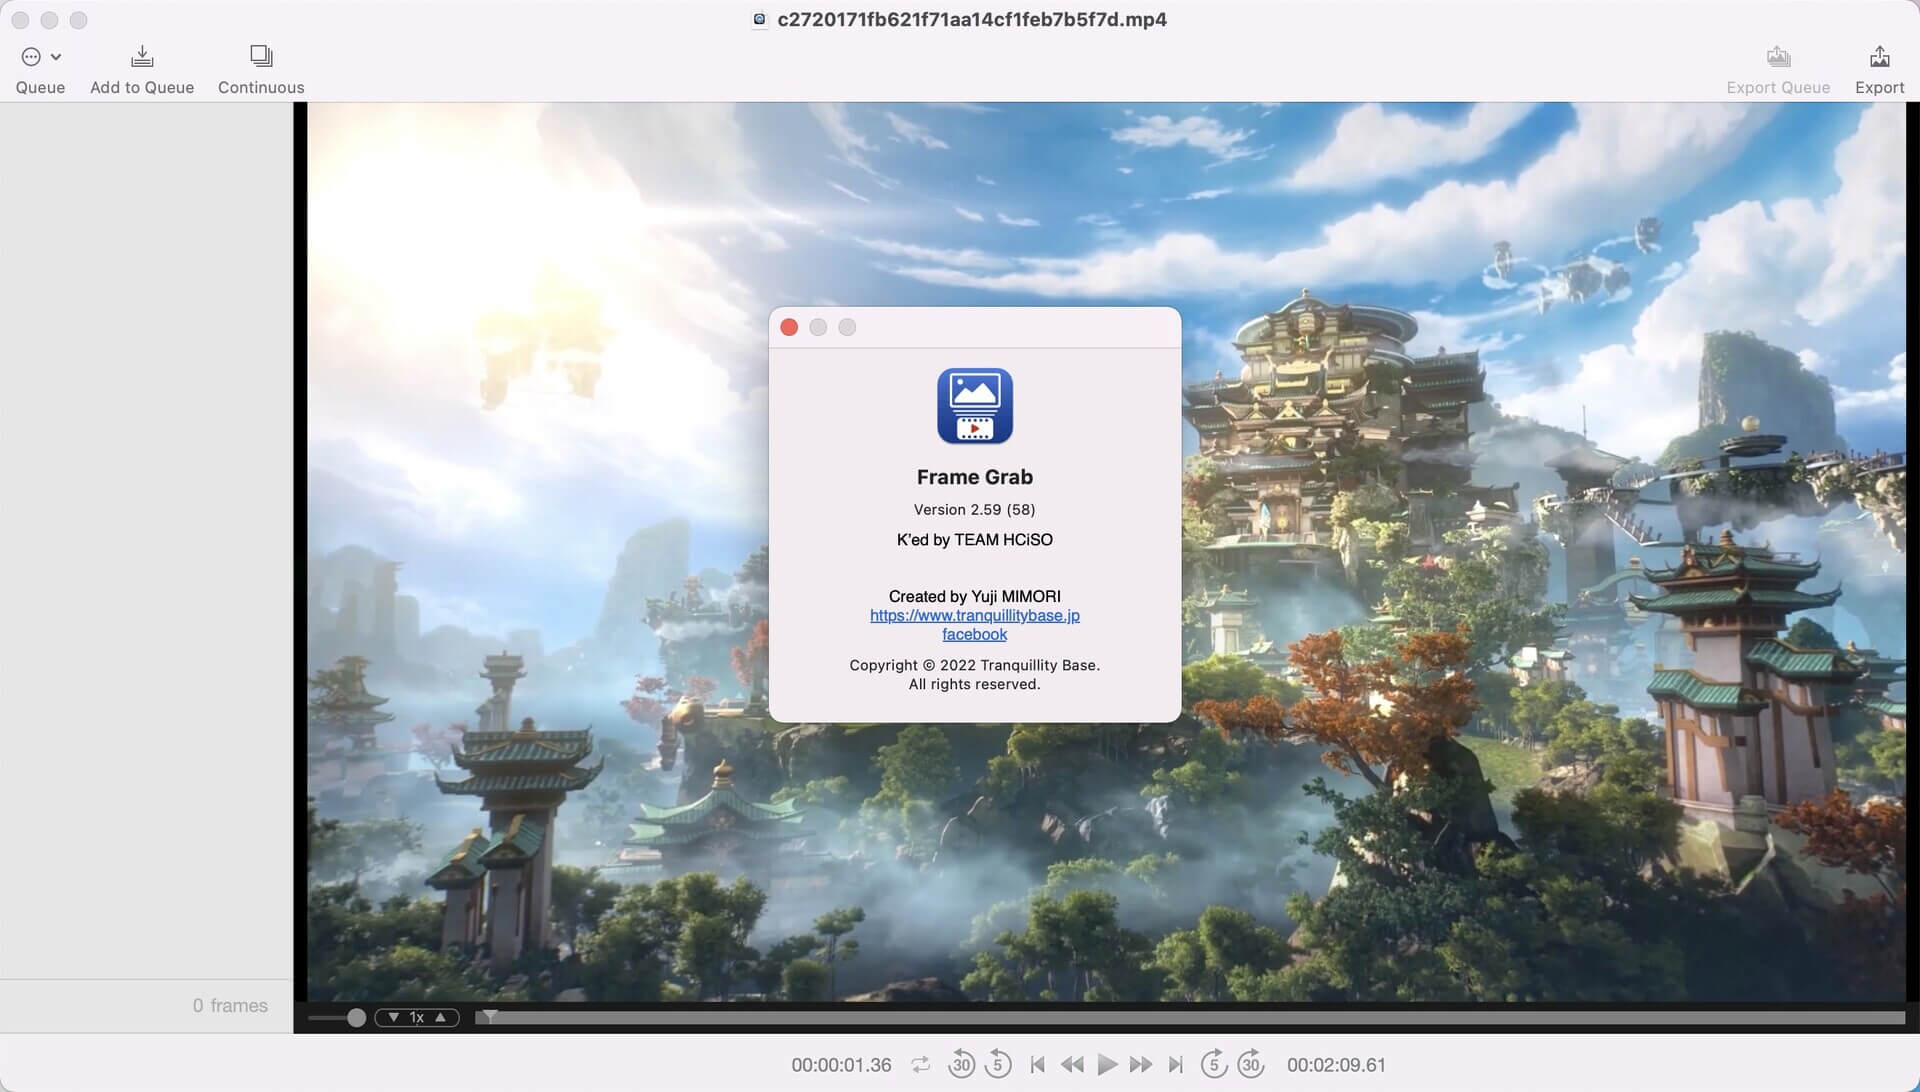This screenshot has height=1092, width=1920.
Task: Click the 'Frame Grab' app name heading
Action: pos(974,477)
